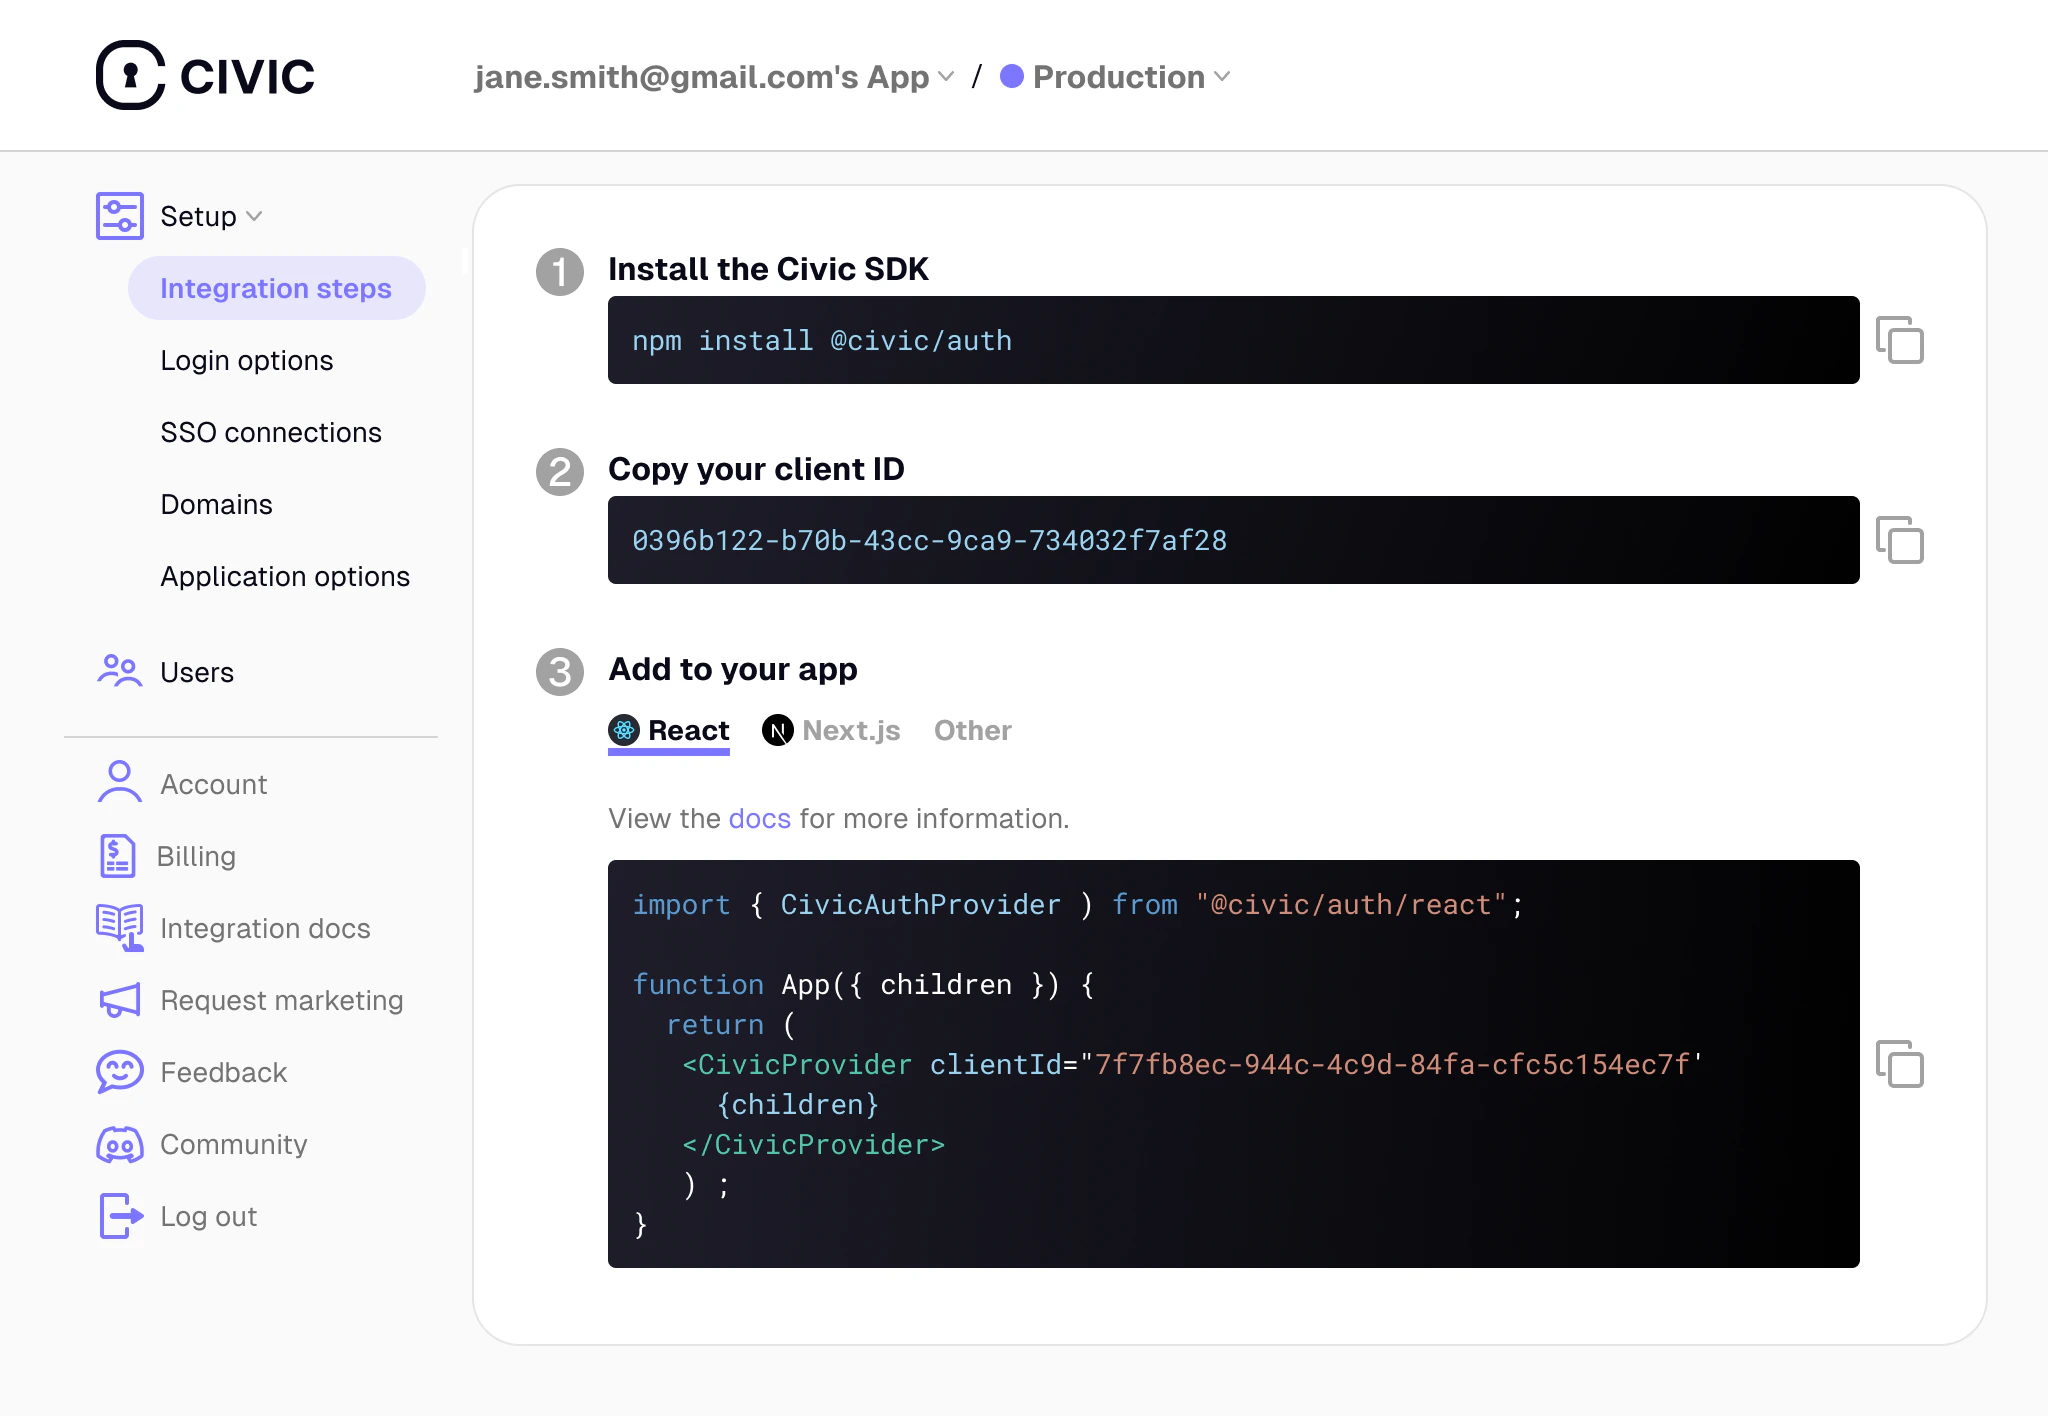Open Community via the Discord icon

[x=119, y=1144]
